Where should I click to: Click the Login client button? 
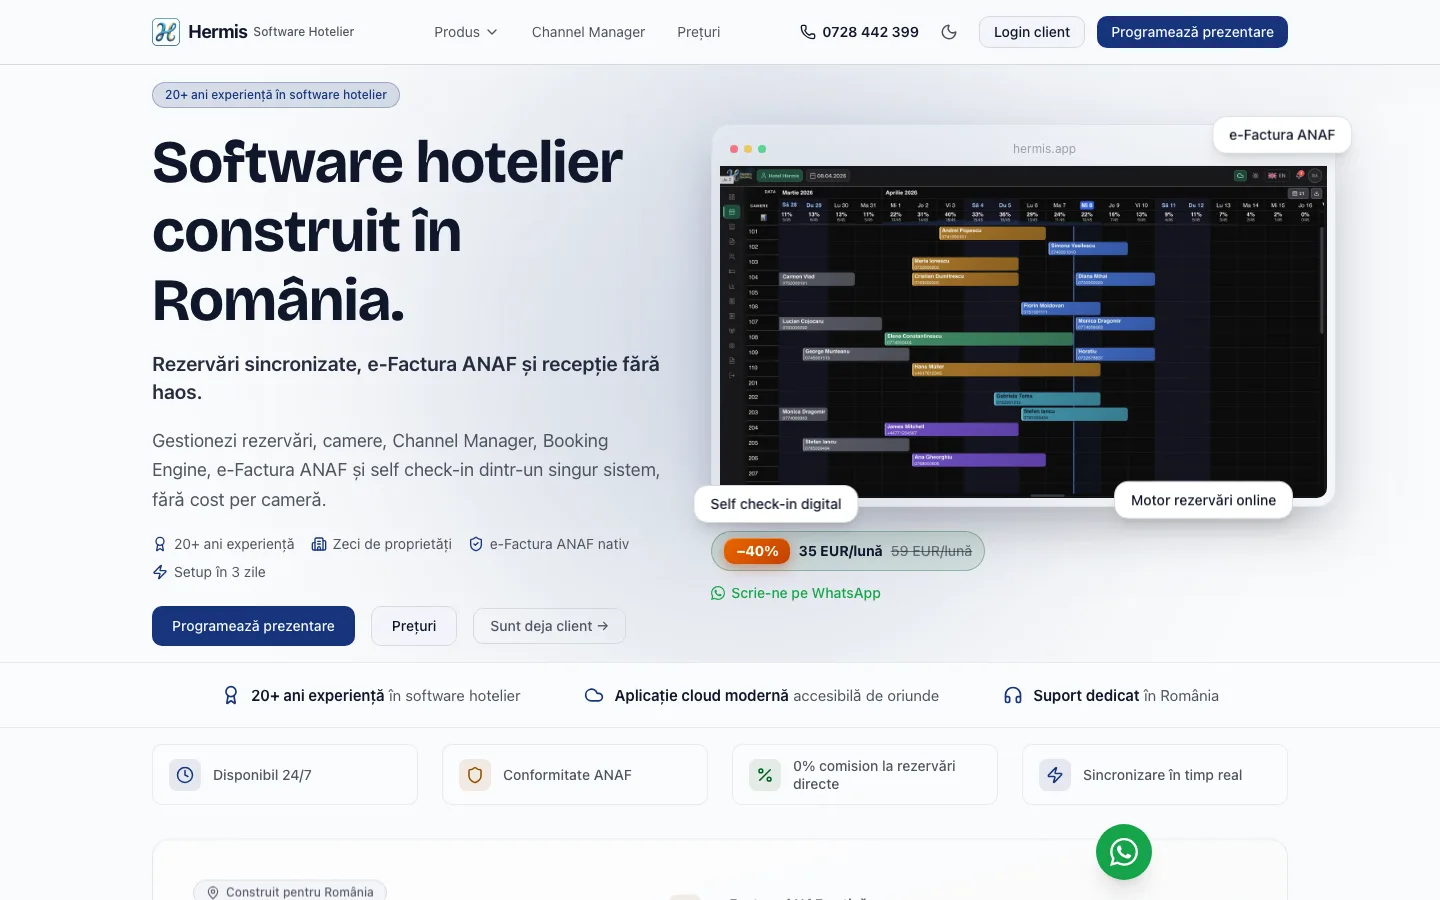(x=1031, y=32)
